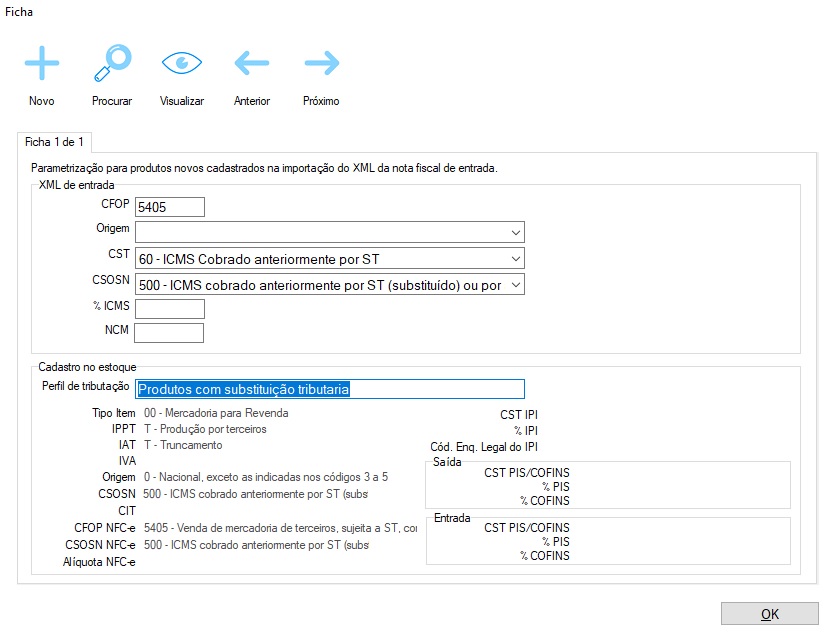Click the Procurar label in the toolbar

(x=112, y=101)
